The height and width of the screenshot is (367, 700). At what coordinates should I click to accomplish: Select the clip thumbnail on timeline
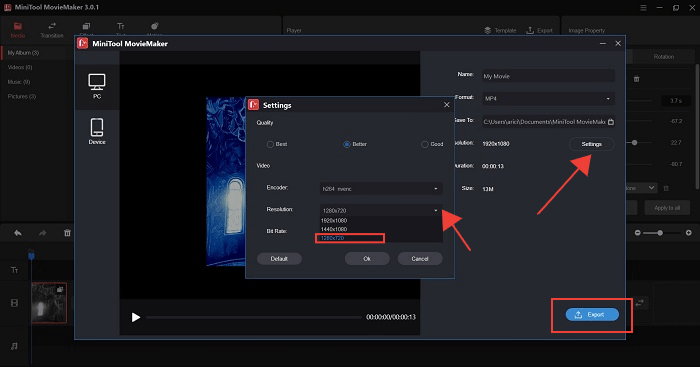click(49, 303)
